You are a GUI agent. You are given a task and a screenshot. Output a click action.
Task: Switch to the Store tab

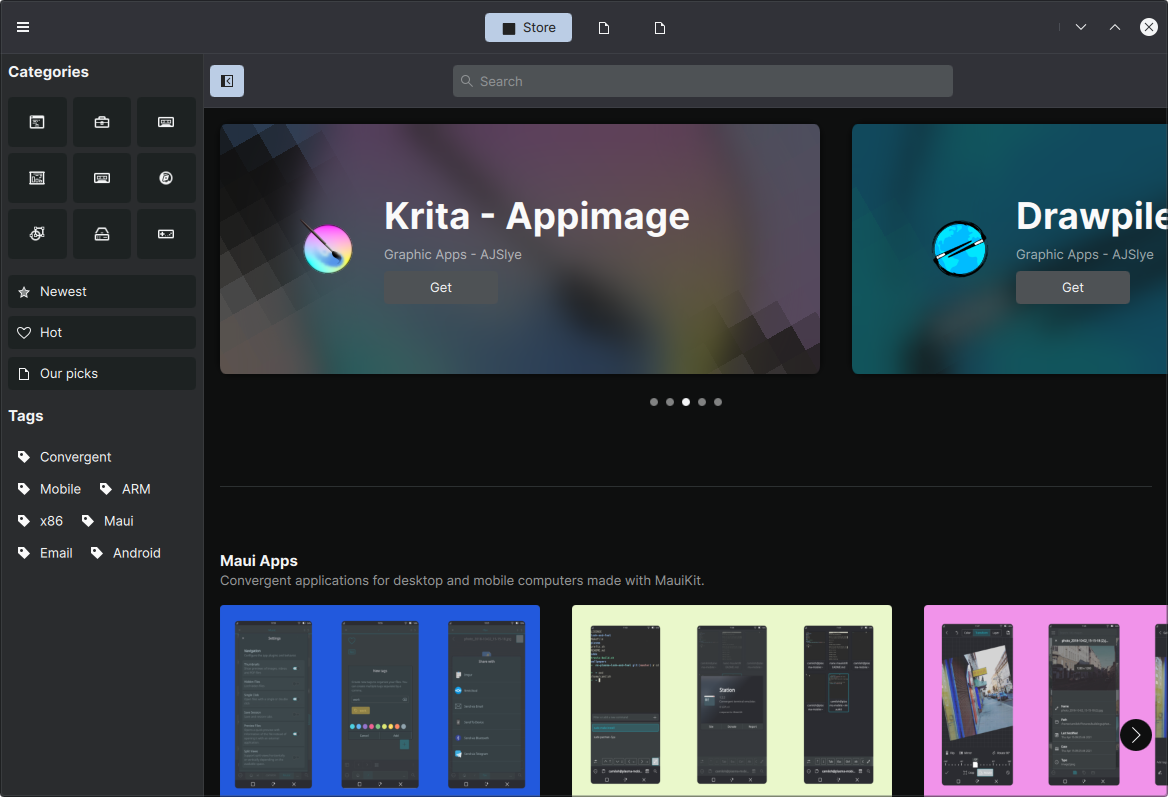point(528,28)
